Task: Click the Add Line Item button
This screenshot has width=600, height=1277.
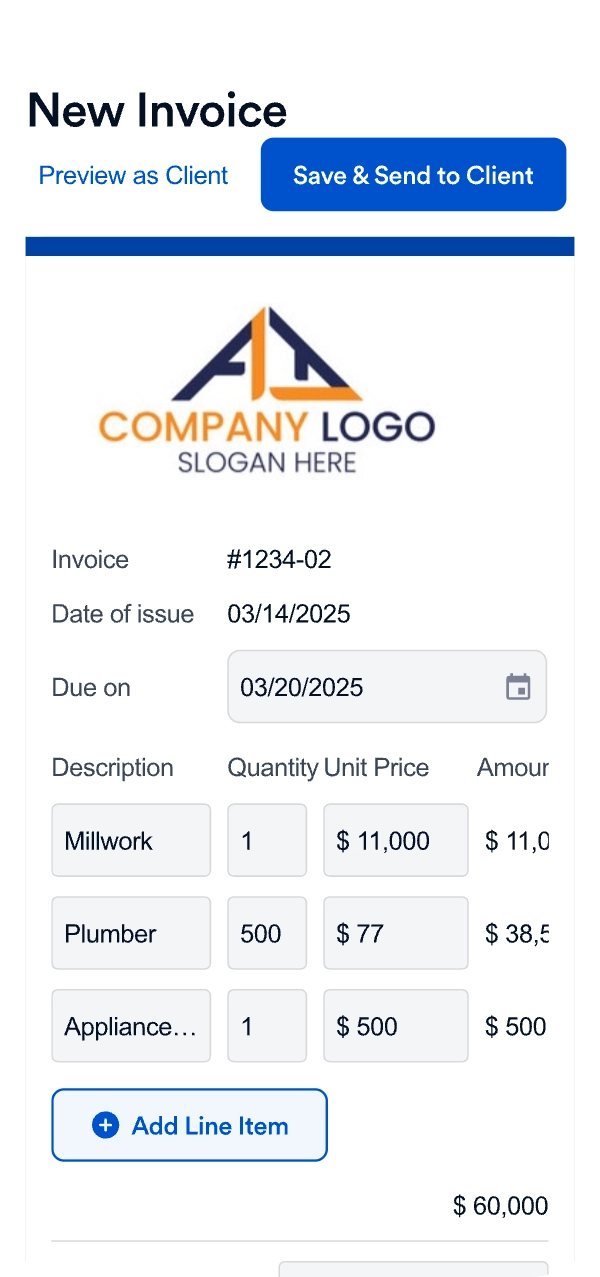Action: (189, 1125)
